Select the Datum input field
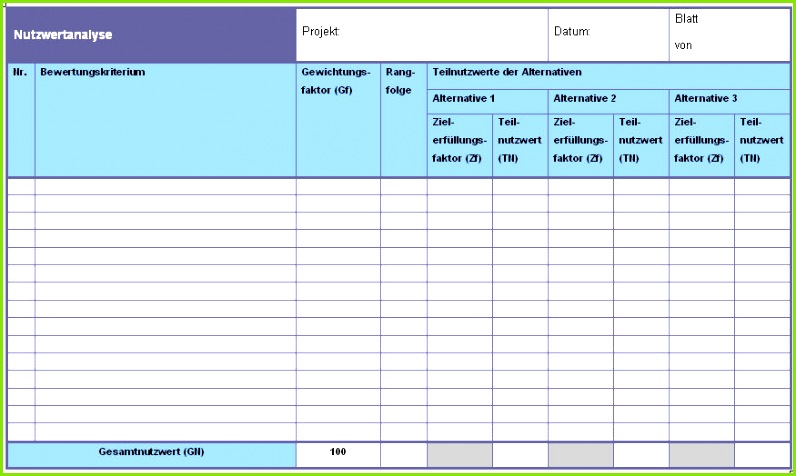This screenshot has height=476, width=796. (x=608, y=32)
